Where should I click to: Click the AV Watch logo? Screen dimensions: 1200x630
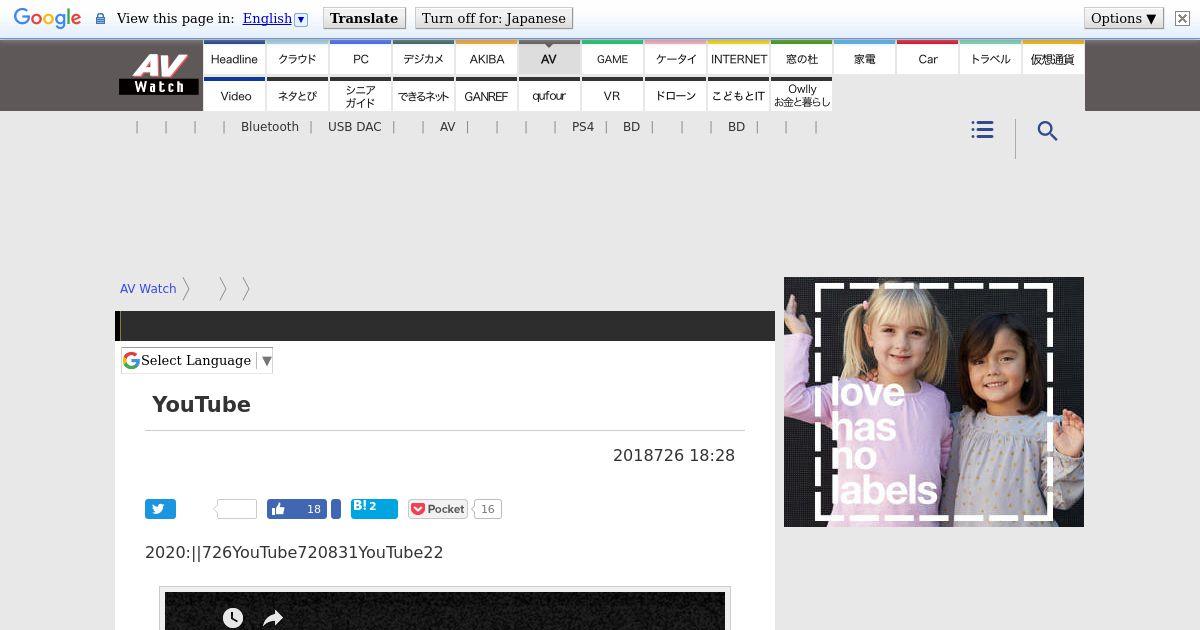tap(159, 75)
